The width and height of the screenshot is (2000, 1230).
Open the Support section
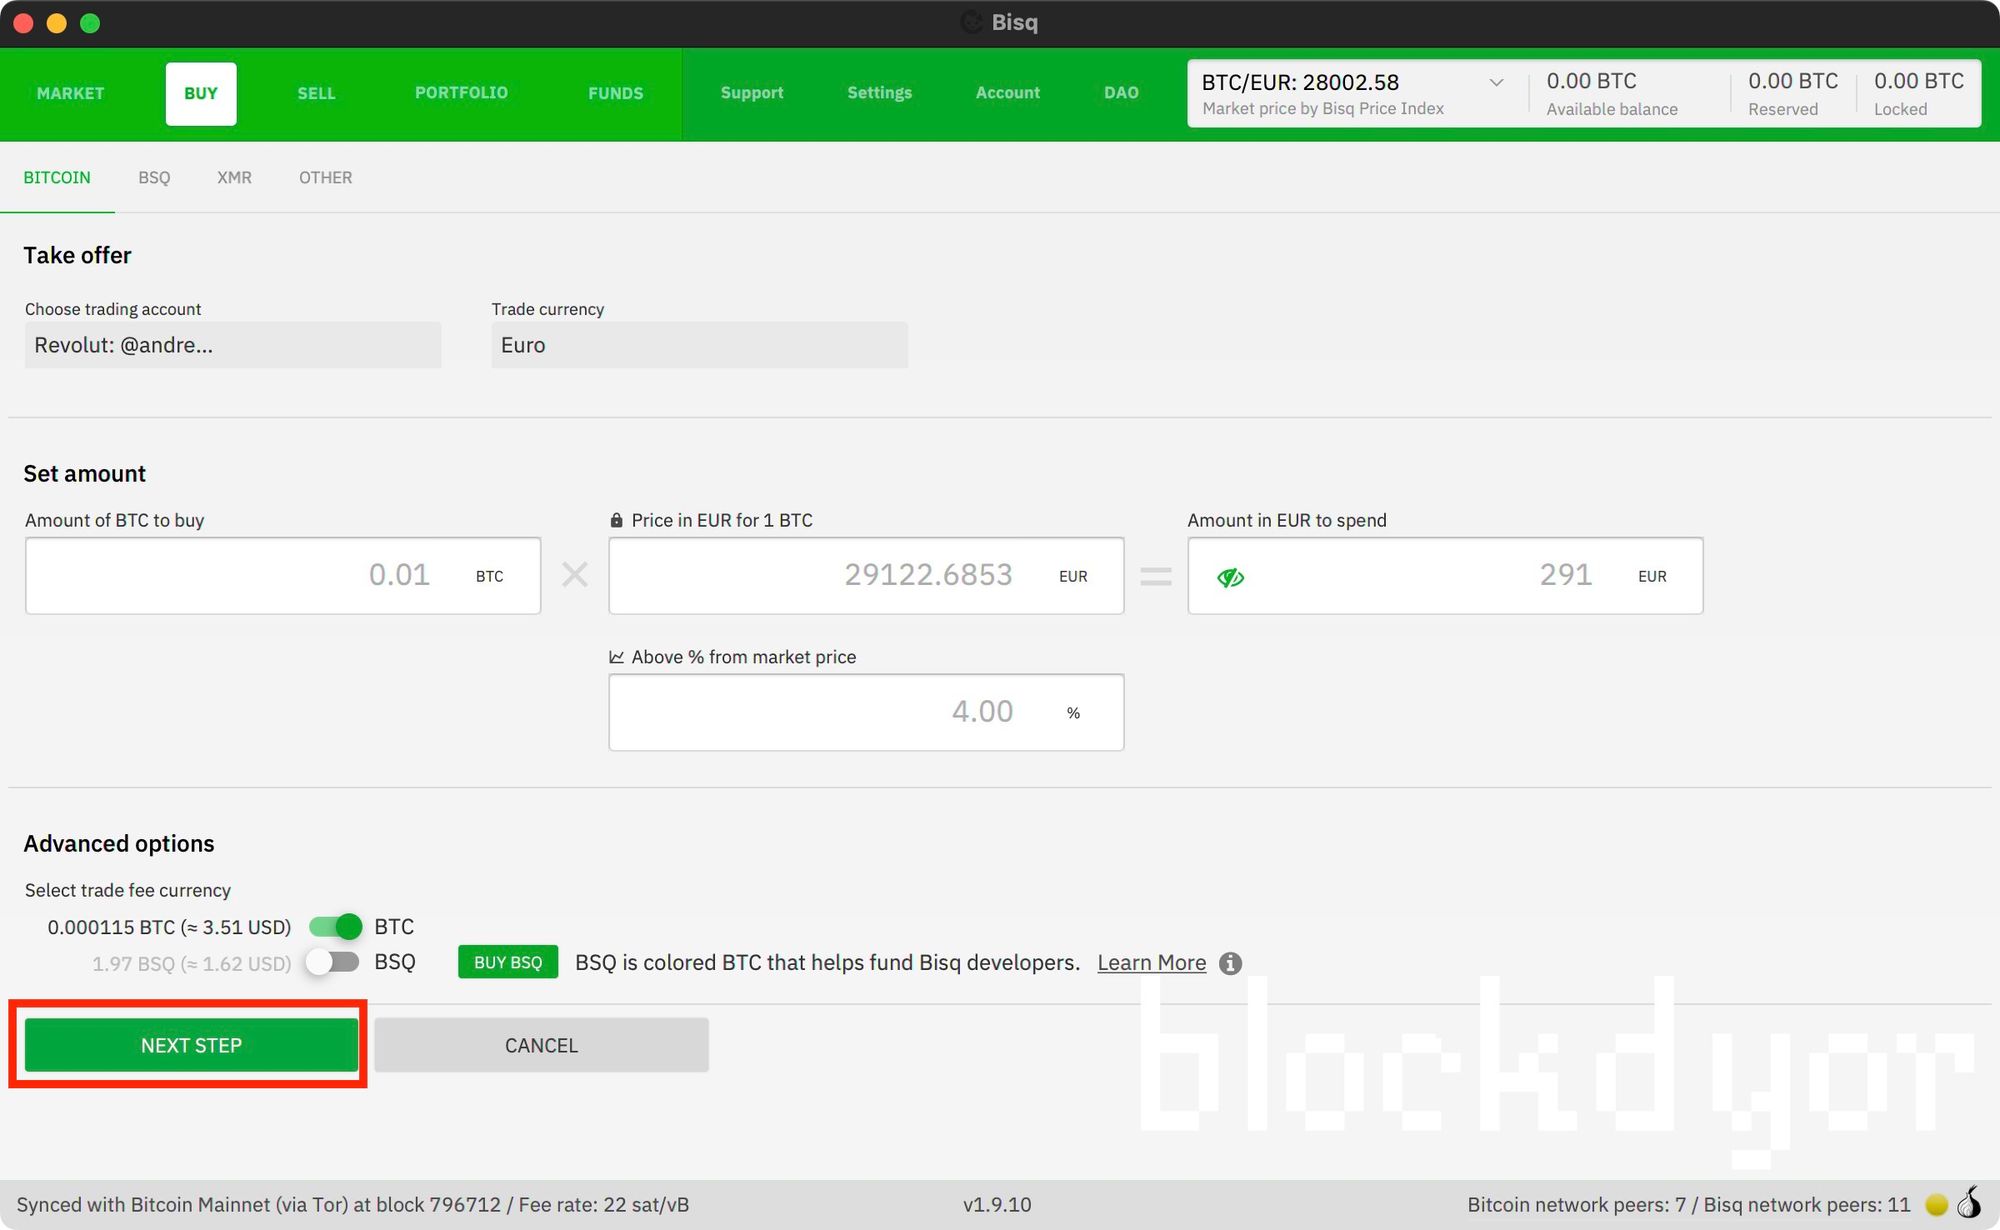[x=752, y=93]
